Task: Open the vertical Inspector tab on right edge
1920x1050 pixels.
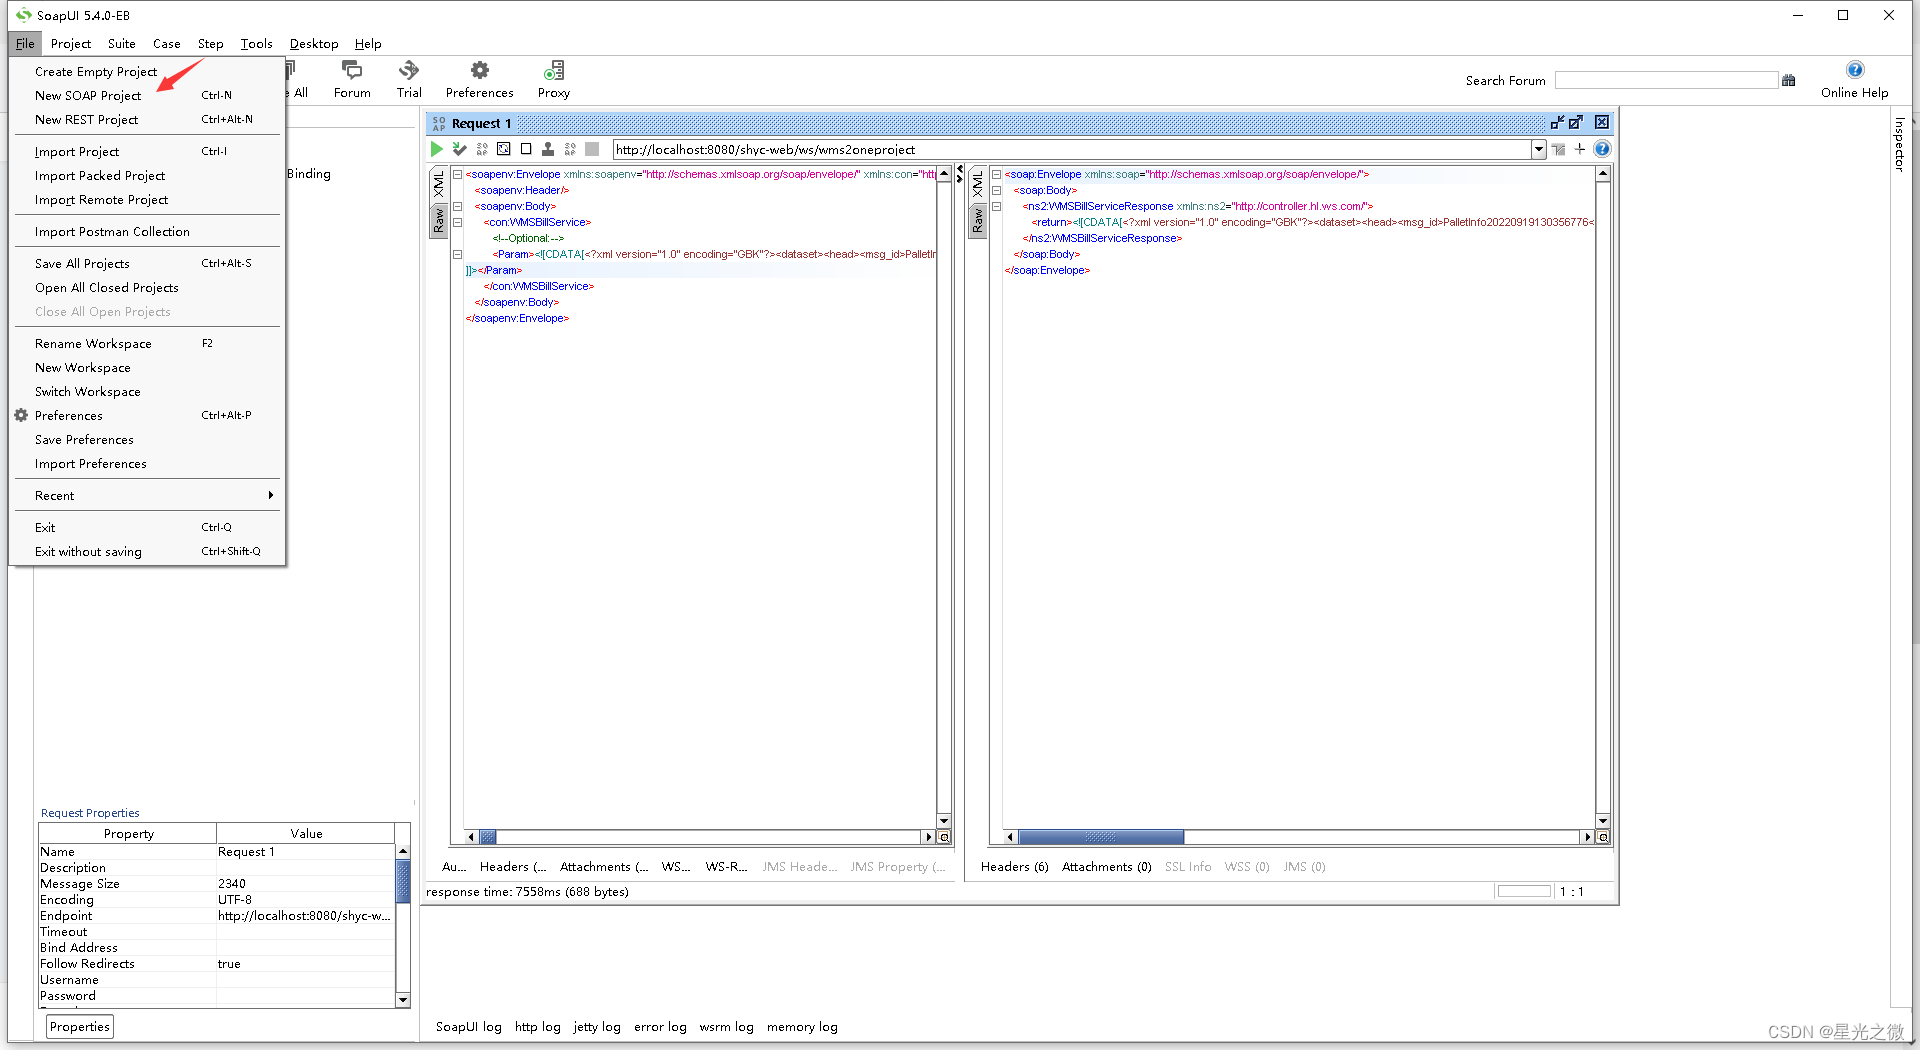Action: (x=1899, y=144)
